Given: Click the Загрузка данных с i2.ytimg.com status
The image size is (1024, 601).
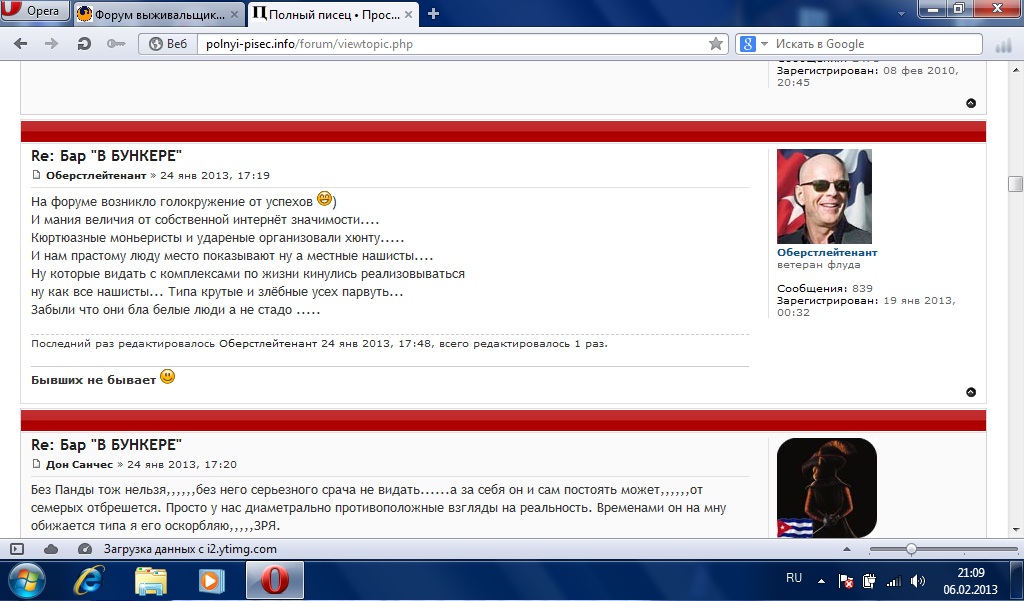Looking at the screenshot, I should (x=190, y=549).
